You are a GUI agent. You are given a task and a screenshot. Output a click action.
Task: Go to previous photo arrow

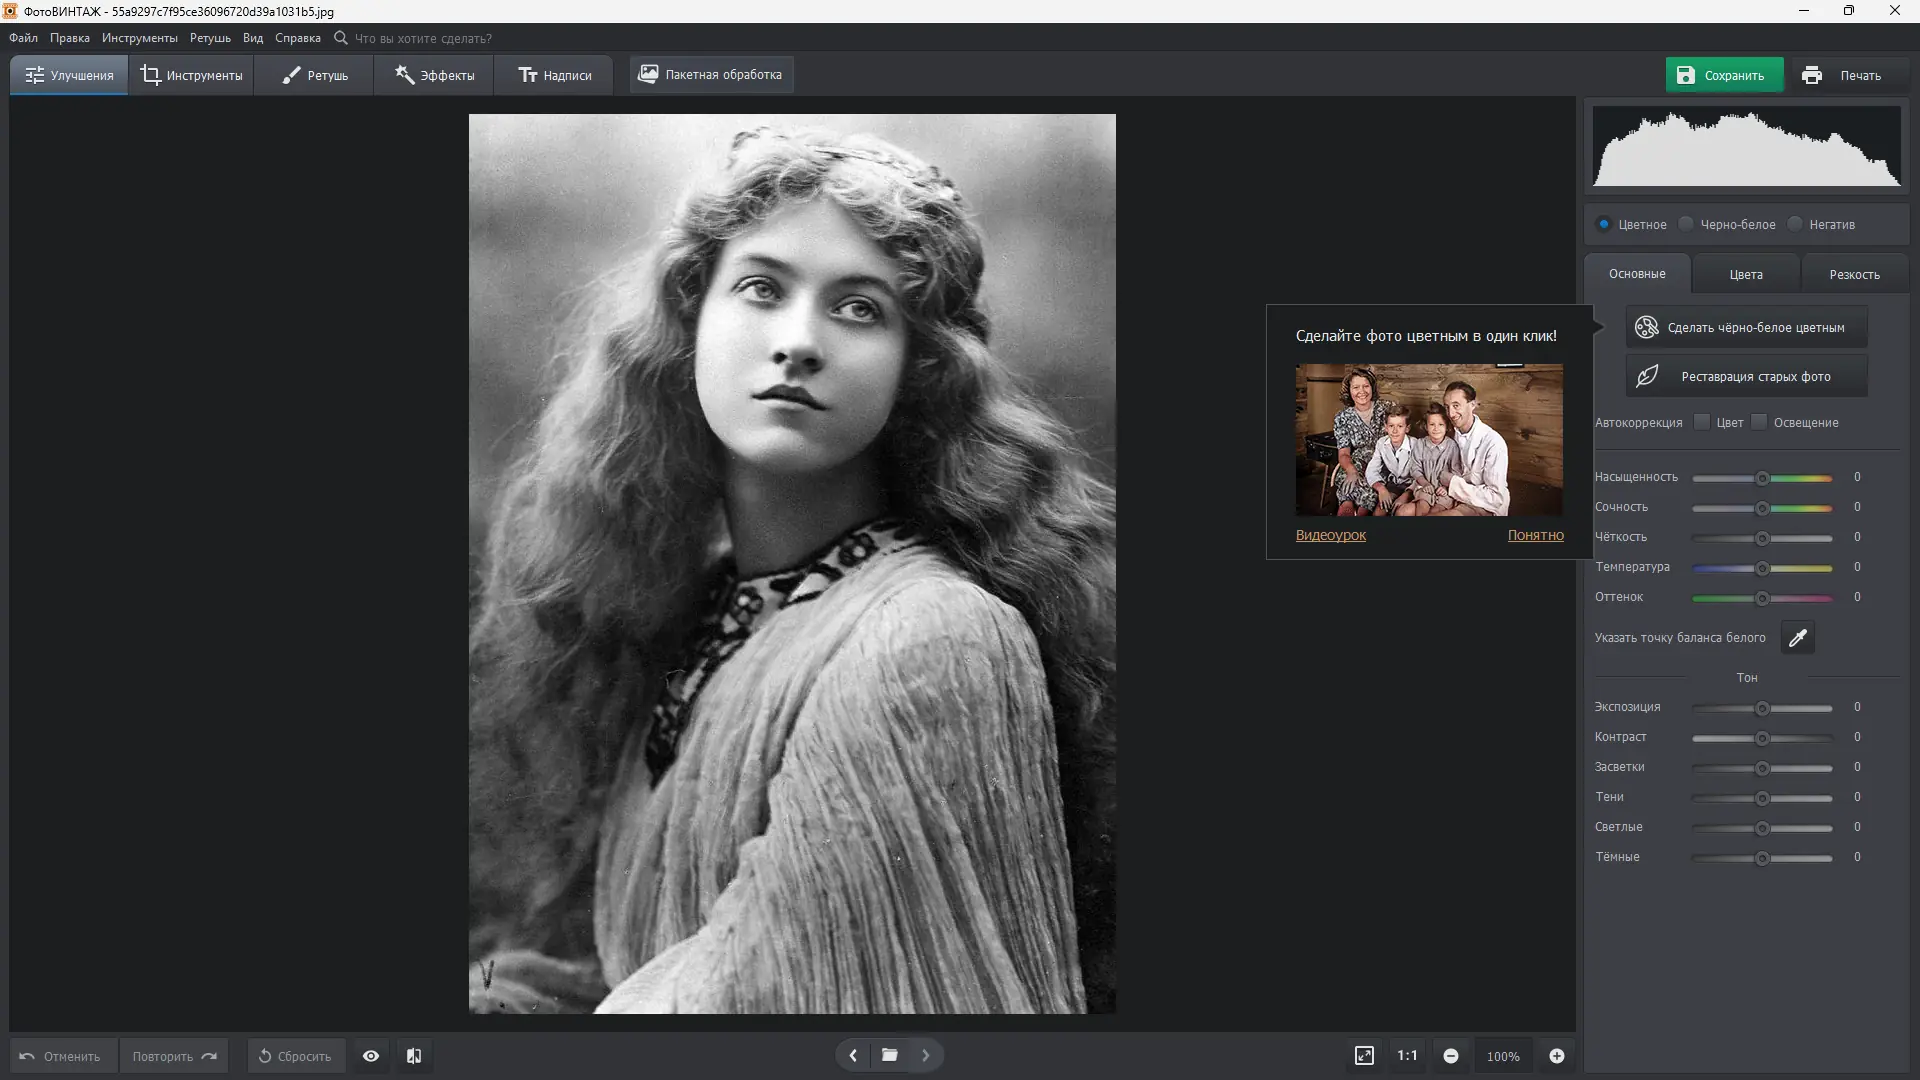click(x=853, y=1055)
